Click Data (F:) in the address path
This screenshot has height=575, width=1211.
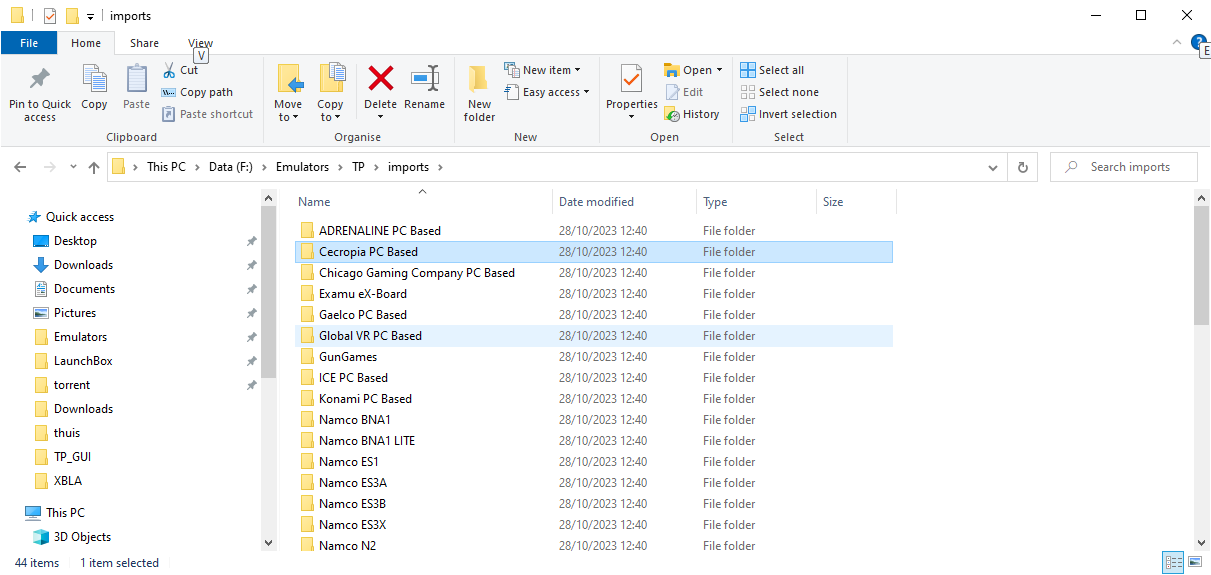point(231,167)
